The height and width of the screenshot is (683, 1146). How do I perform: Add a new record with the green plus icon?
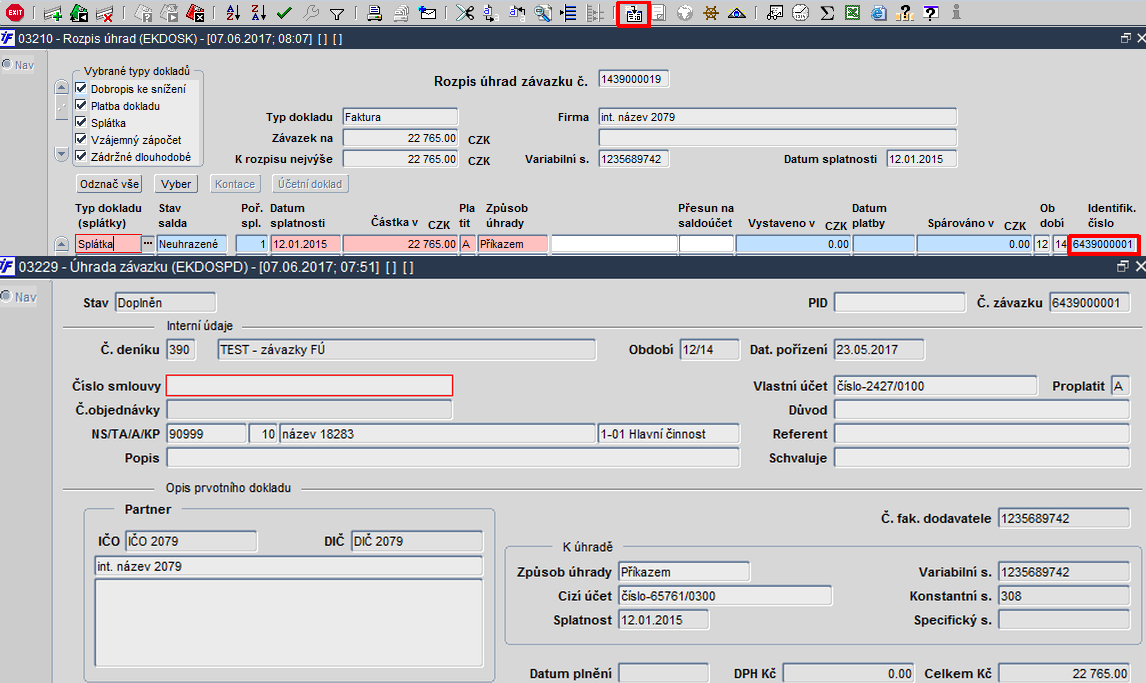[x=53, y=12]
